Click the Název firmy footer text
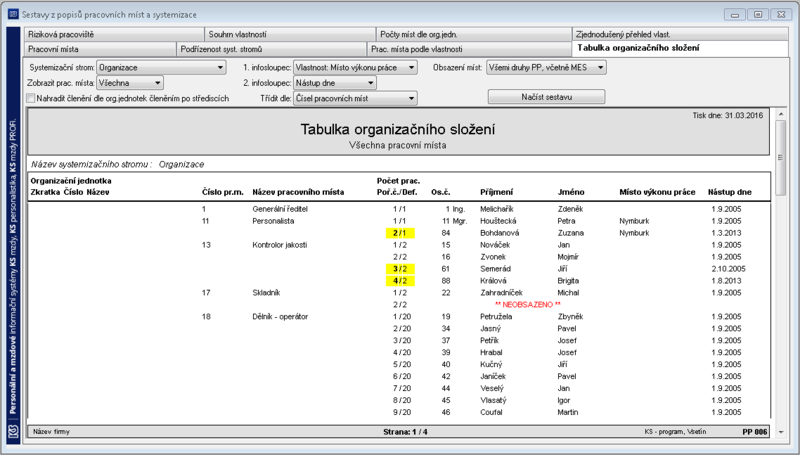Viewport: 800px width, 455px height. click(x=51, y=432)
